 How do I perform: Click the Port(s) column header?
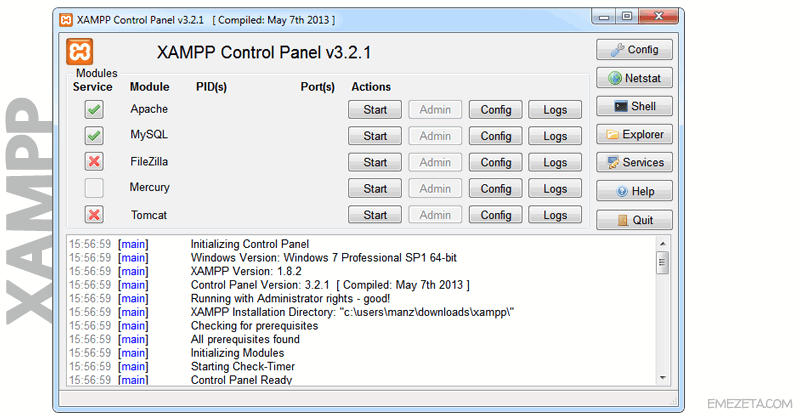tap(317, 87)
